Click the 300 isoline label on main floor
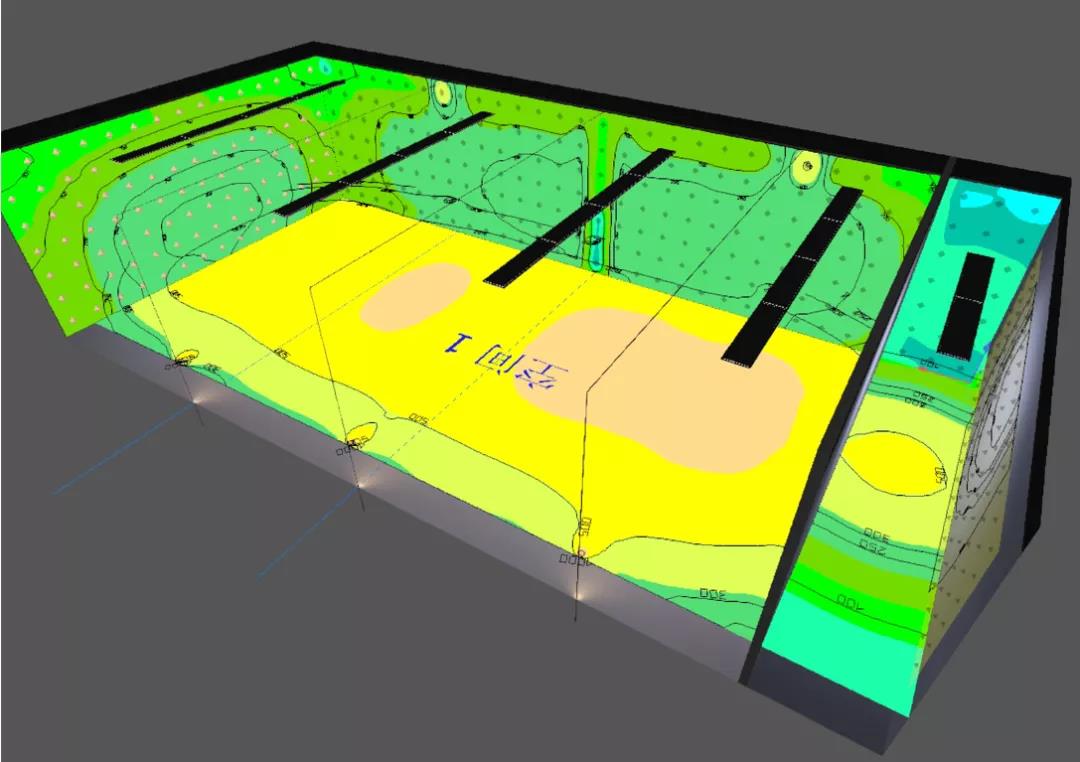Screen dimensions: 1080x762 click(712, 594)
